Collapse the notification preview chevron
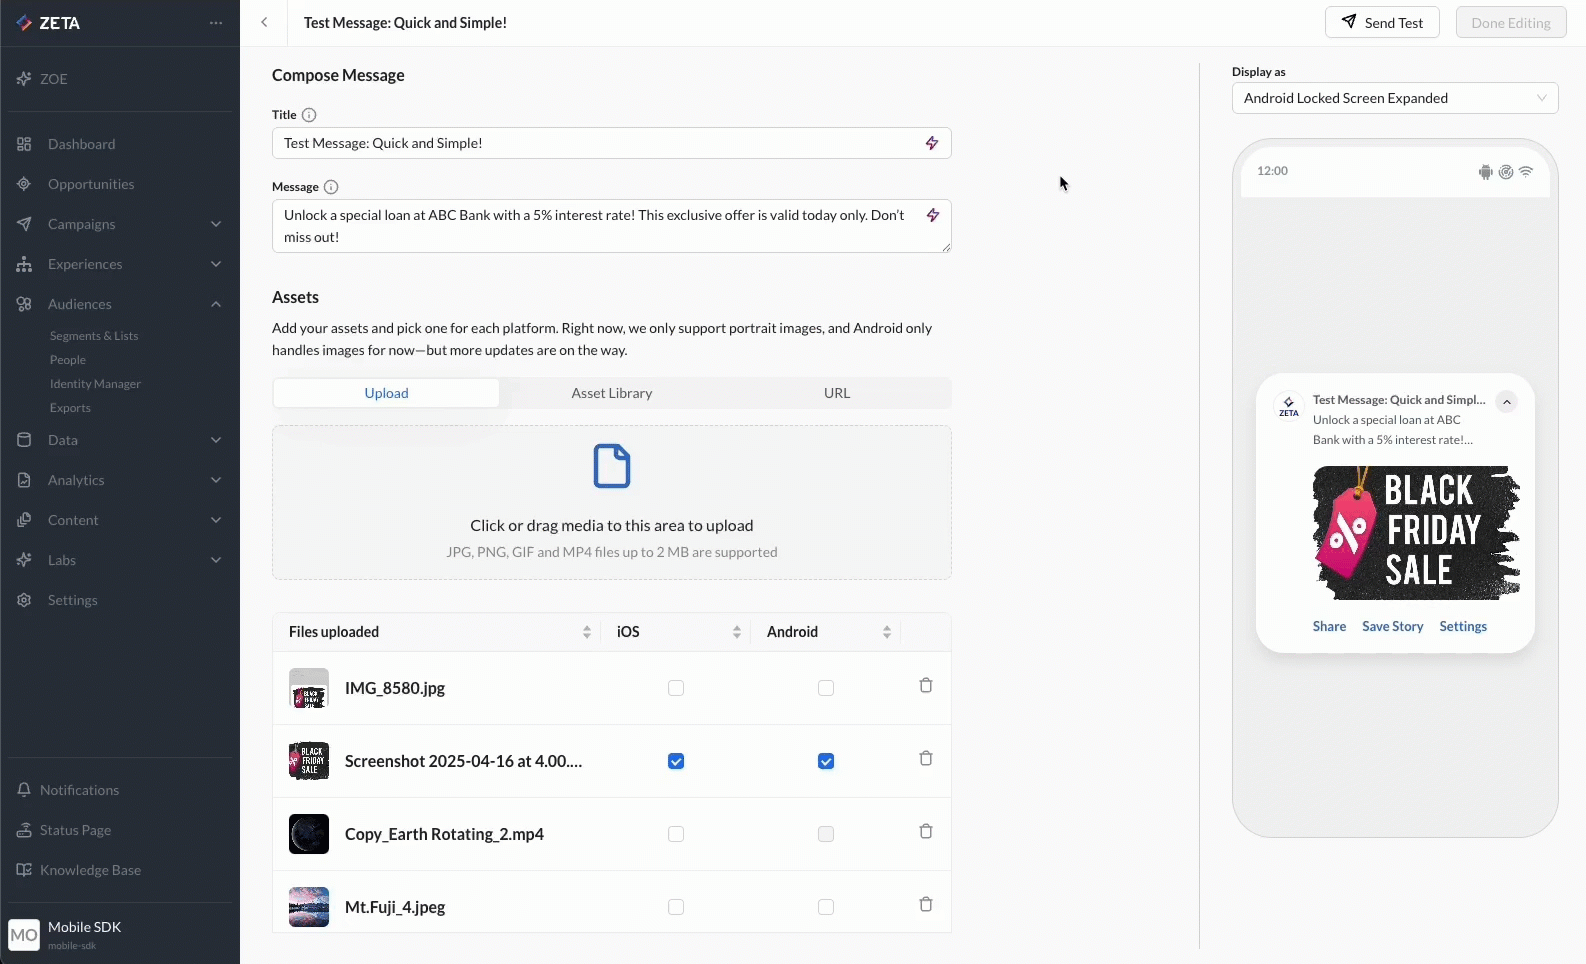 click(1506, 402)
